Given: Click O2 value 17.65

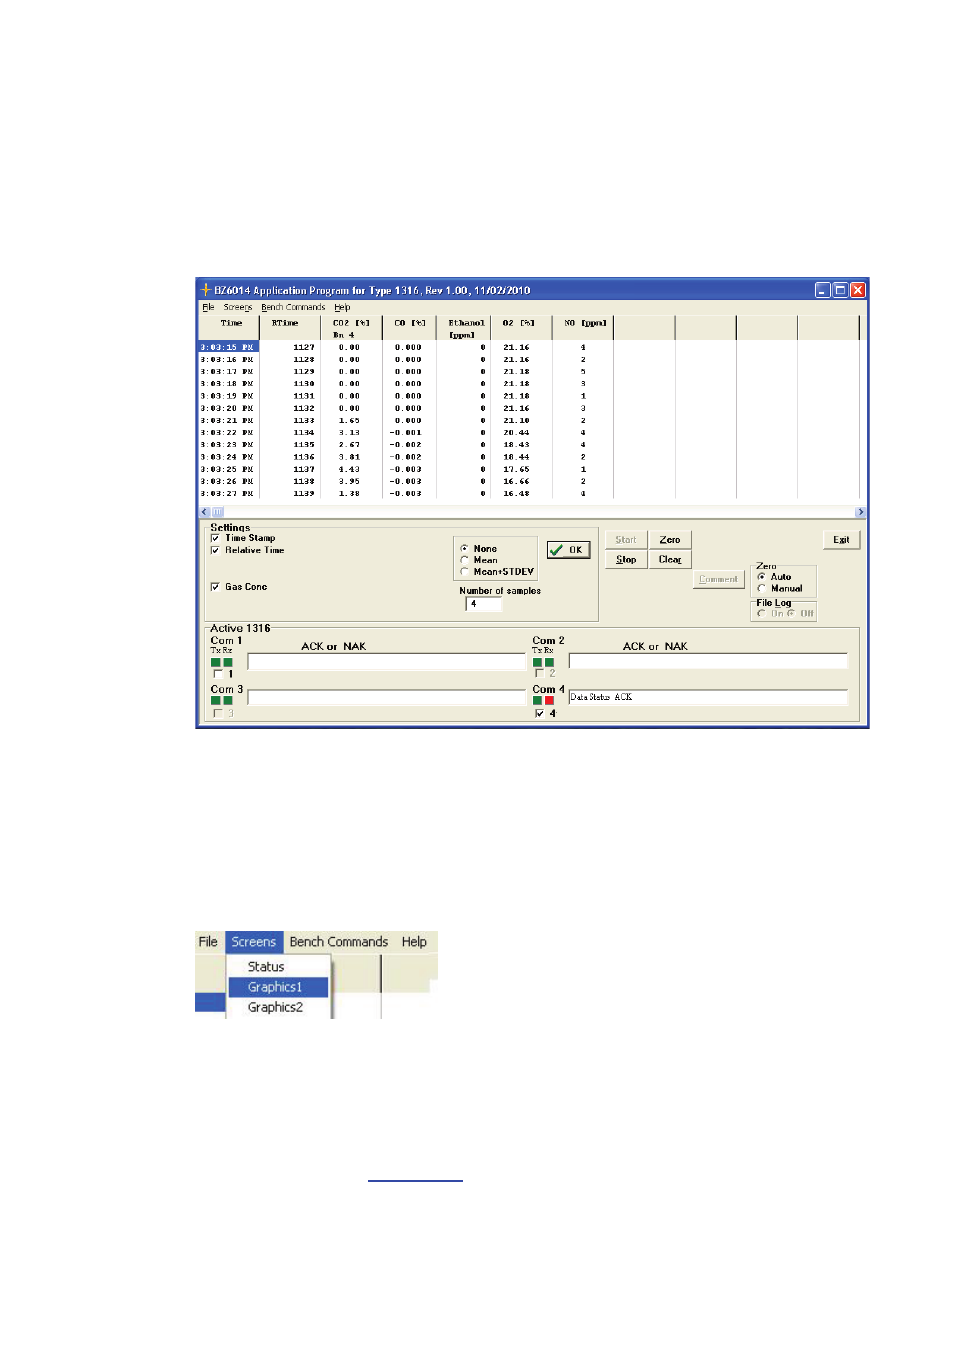Looking at the screenshot, I should coord(516,469).
